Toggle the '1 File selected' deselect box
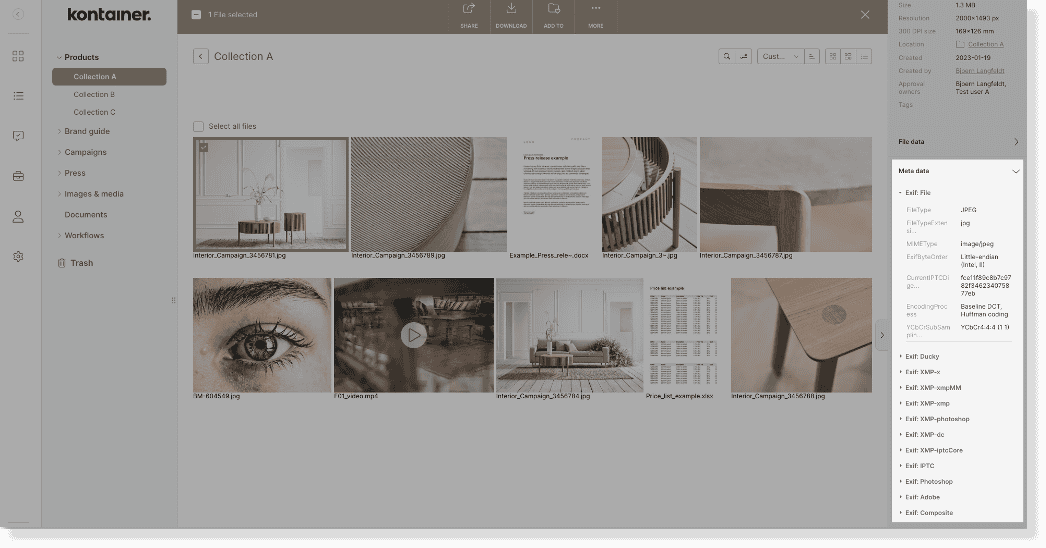 coord(197,15)
